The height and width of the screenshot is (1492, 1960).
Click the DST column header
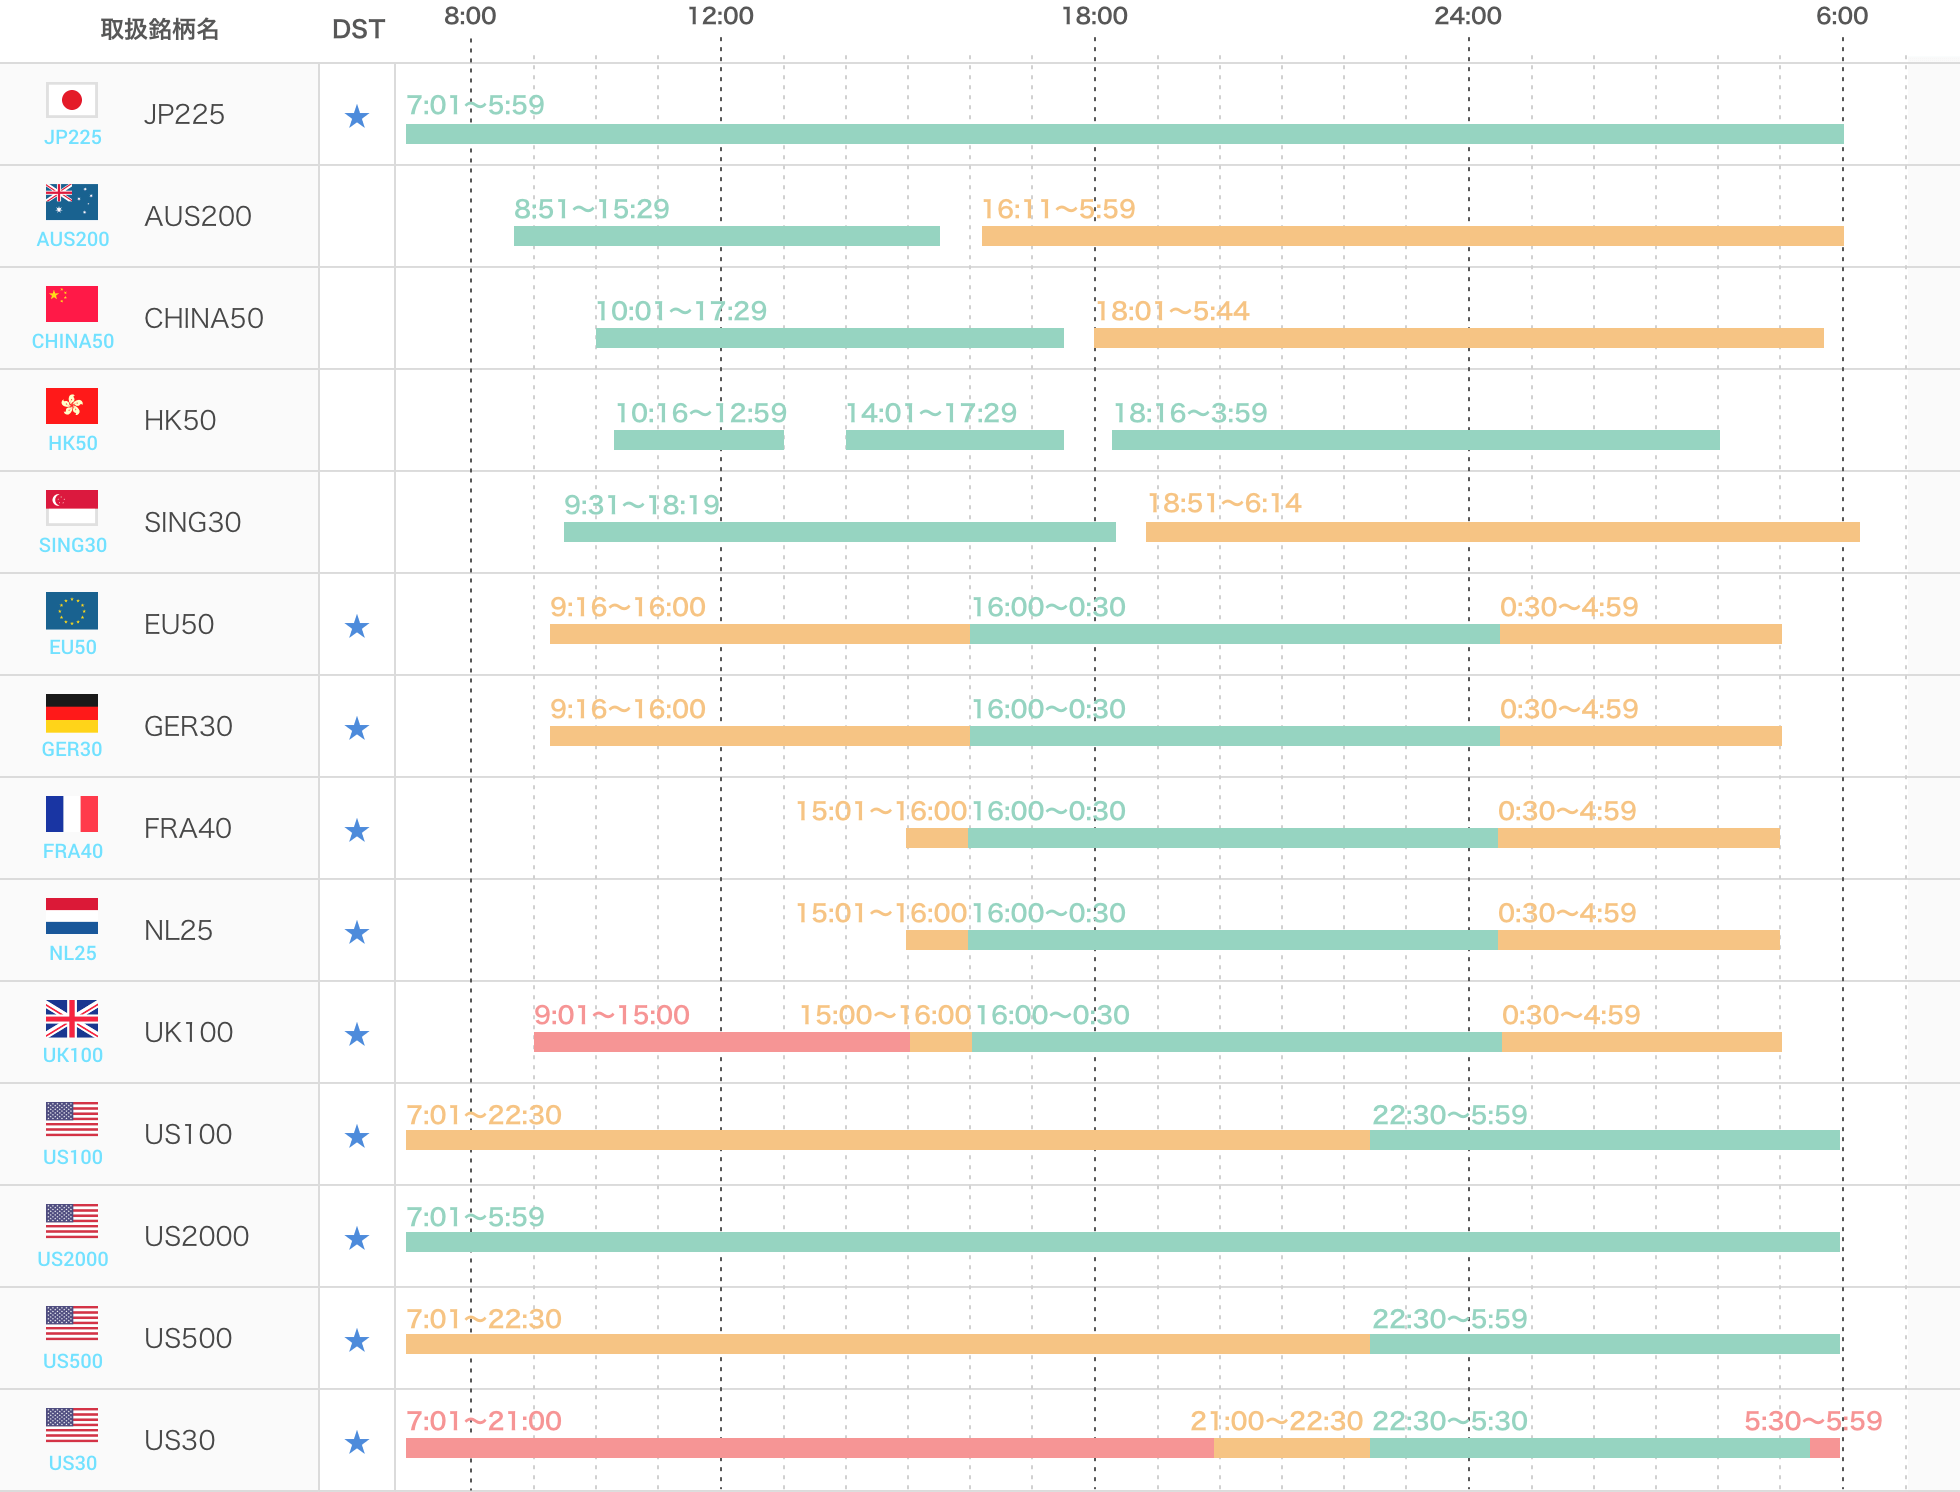coord(358,29)
